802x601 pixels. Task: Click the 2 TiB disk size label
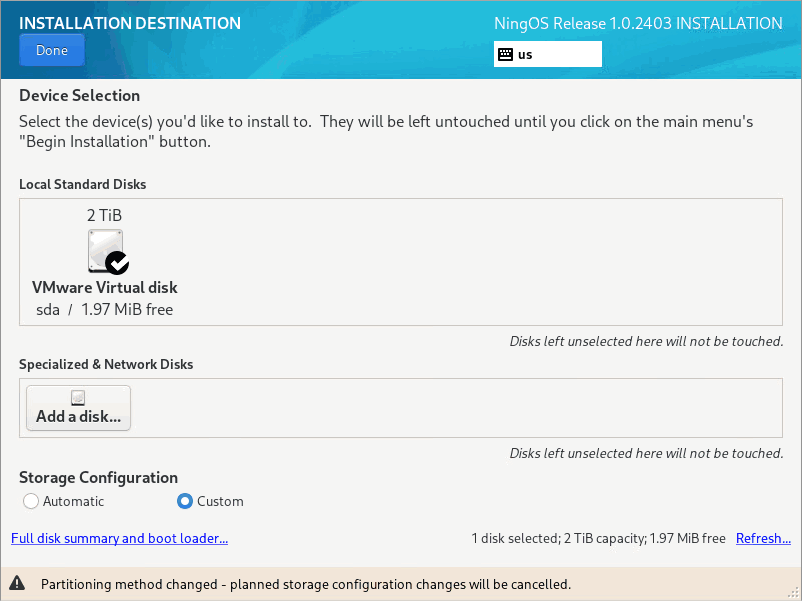pos(104,215)
